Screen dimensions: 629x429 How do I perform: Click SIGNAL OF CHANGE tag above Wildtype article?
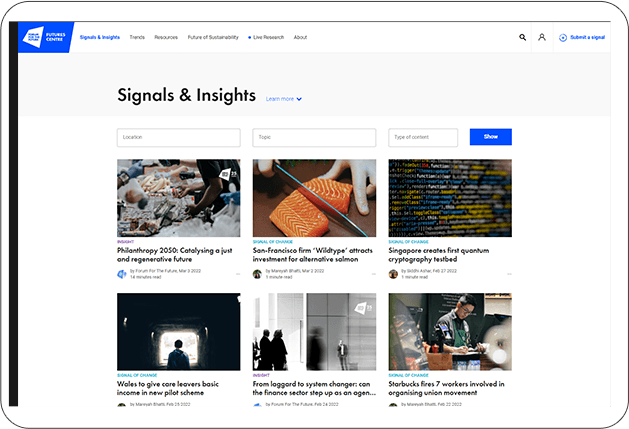(273, 242)
